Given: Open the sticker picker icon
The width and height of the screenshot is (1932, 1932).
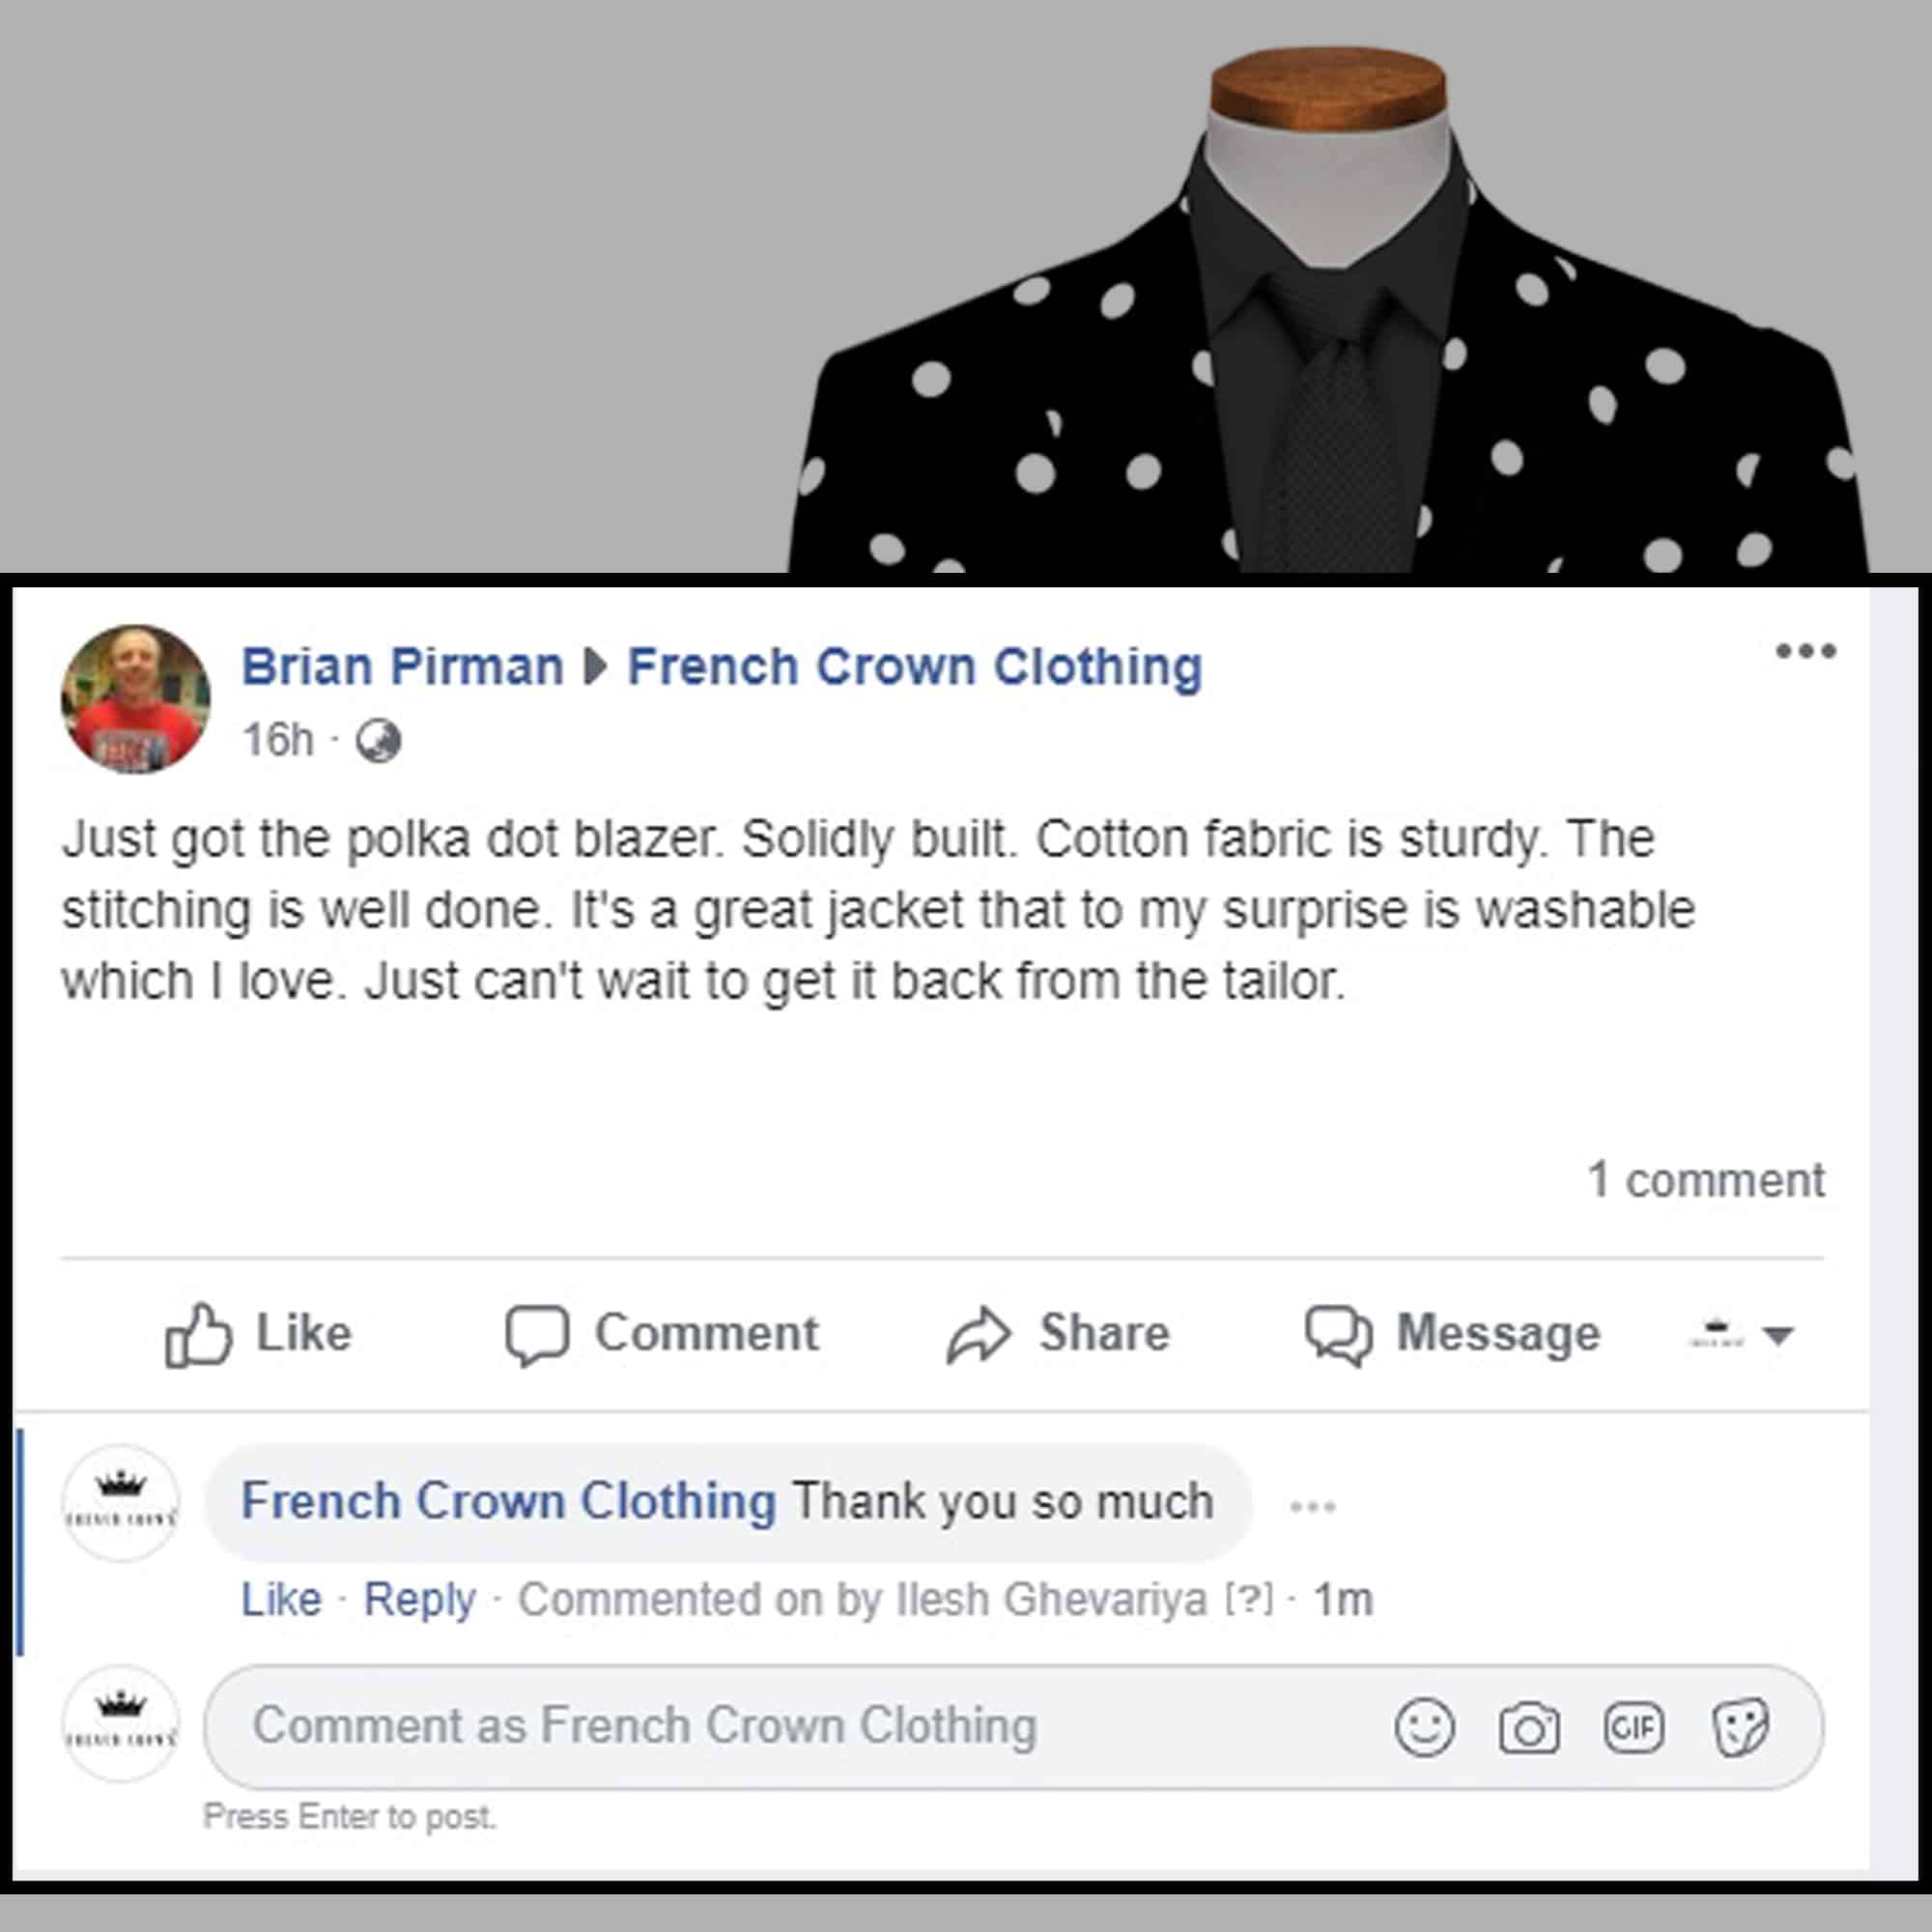Looking at the screenshot, I should (x=1740, y=1727).
